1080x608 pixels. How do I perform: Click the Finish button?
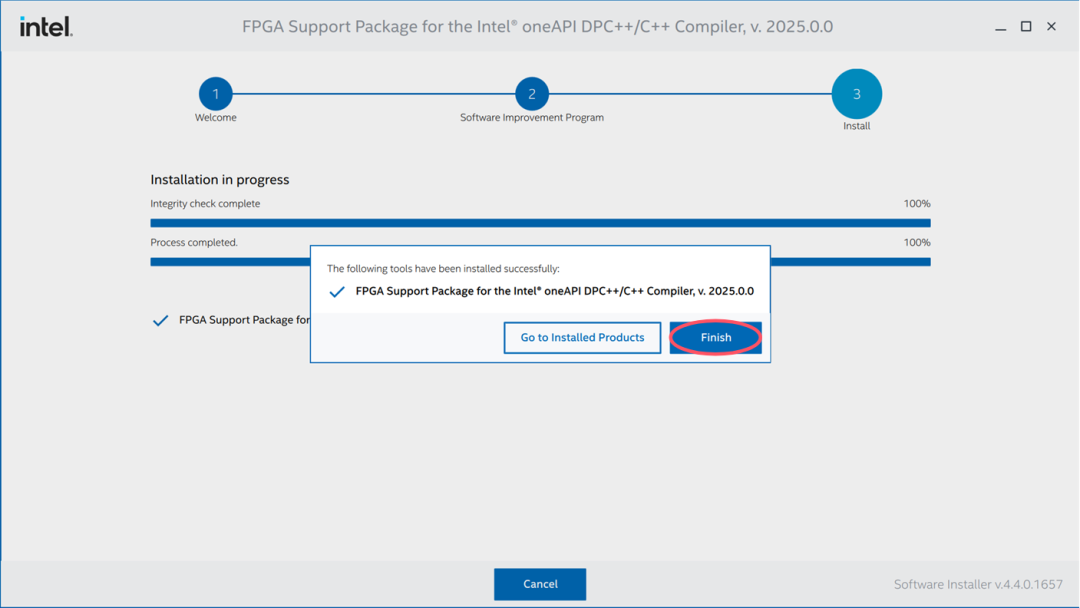[715, 337]
